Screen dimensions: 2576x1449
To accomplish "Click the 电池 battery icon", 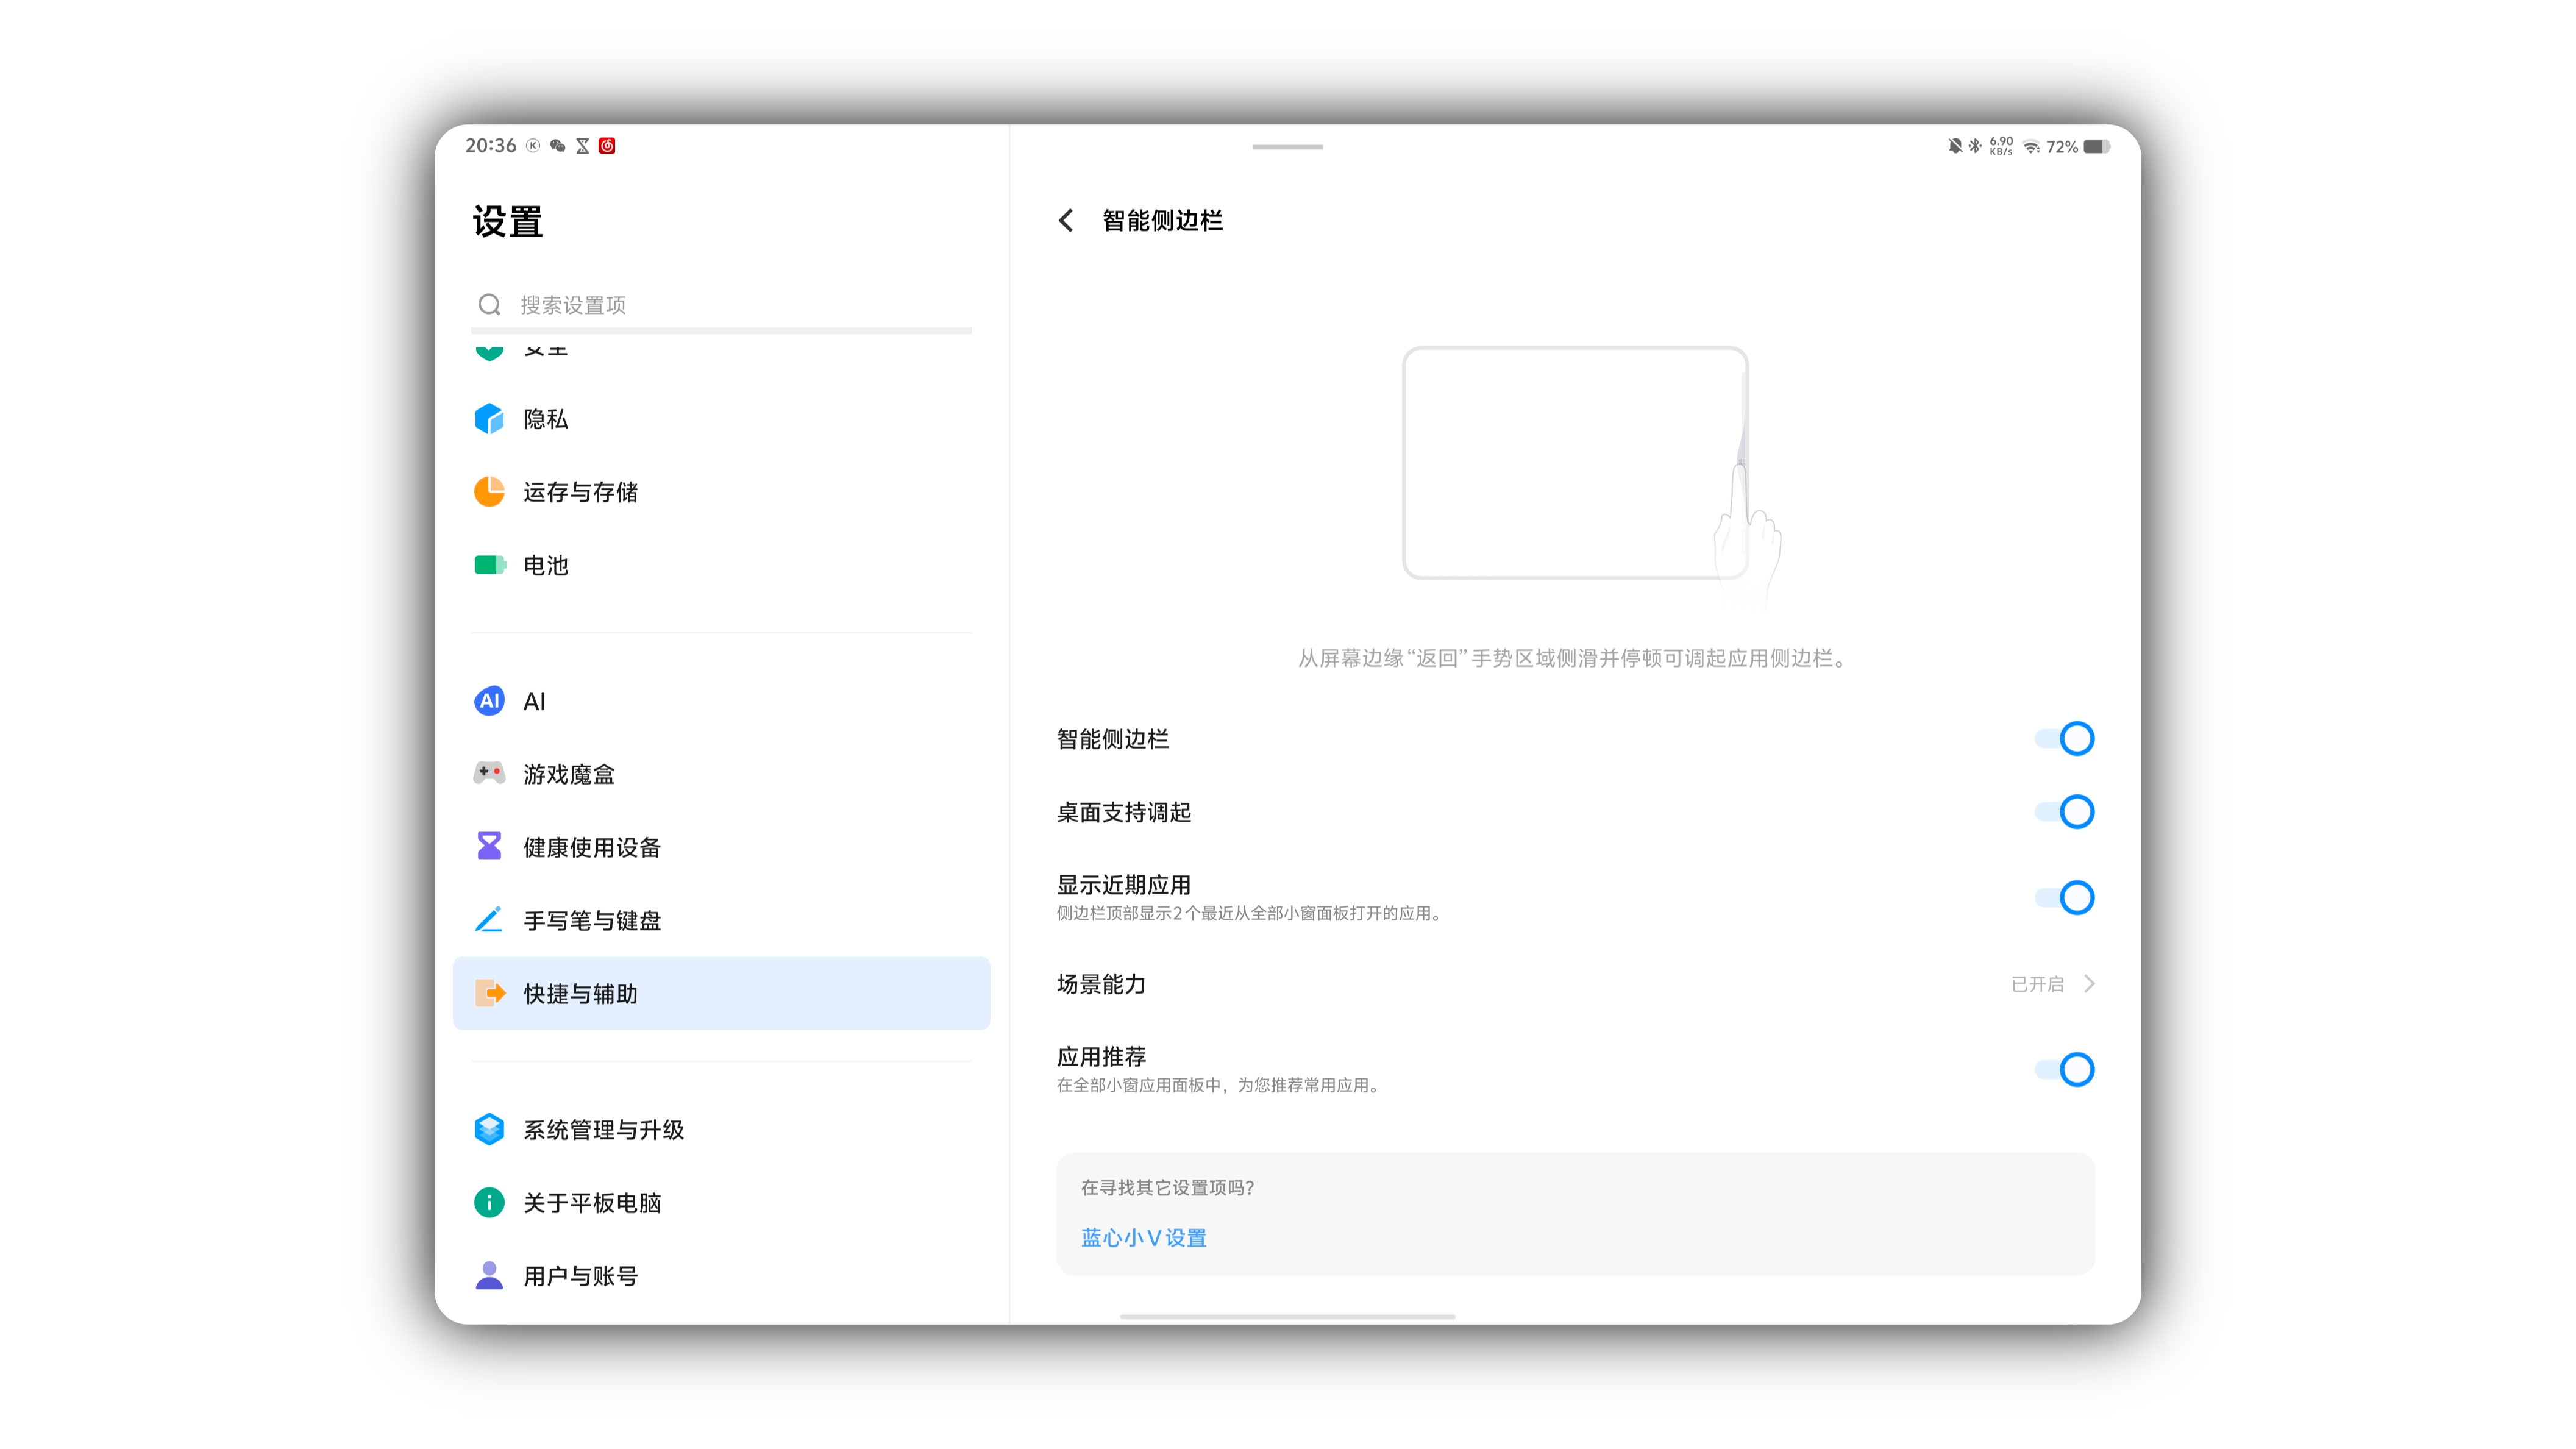I will tap(489, 565).
